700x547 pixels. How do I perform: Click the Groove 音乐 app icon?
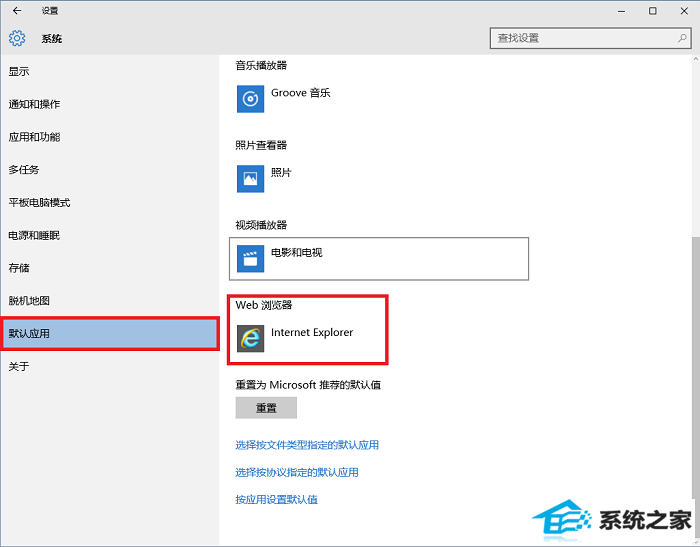(250, 99)
